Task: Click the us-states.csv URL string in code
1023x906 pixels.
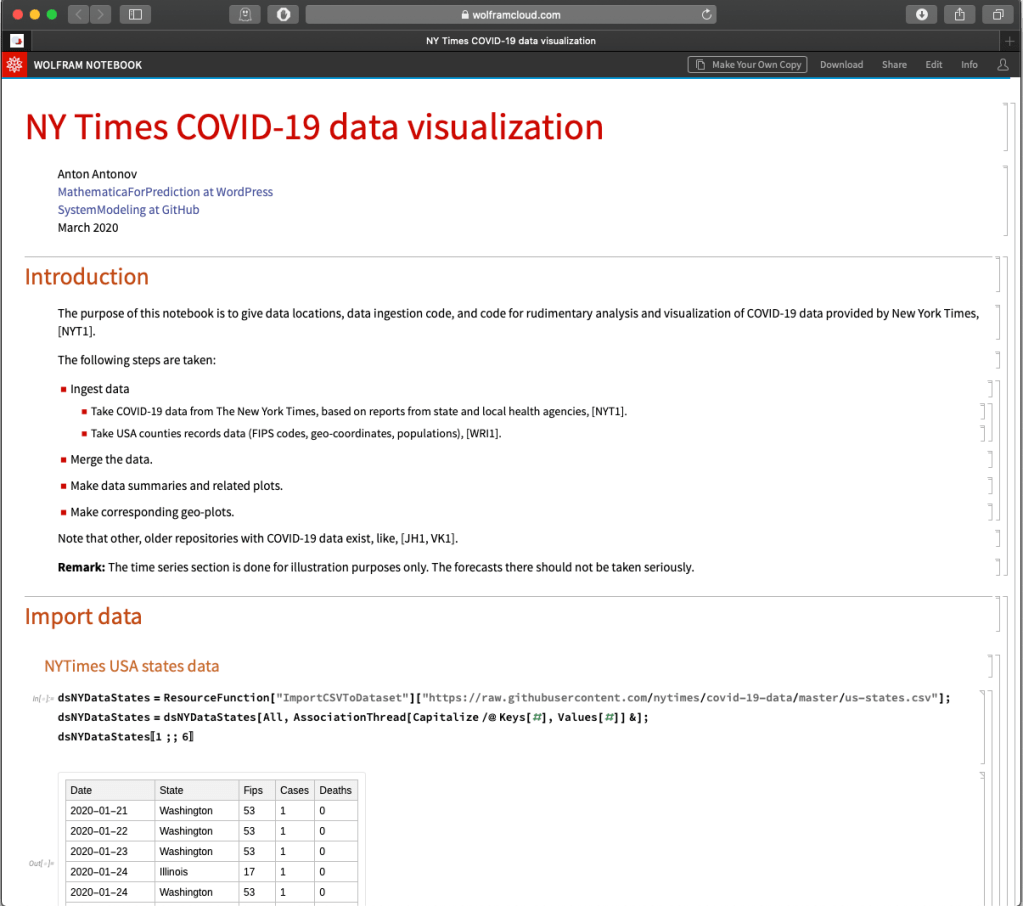Action: (680, 697)
